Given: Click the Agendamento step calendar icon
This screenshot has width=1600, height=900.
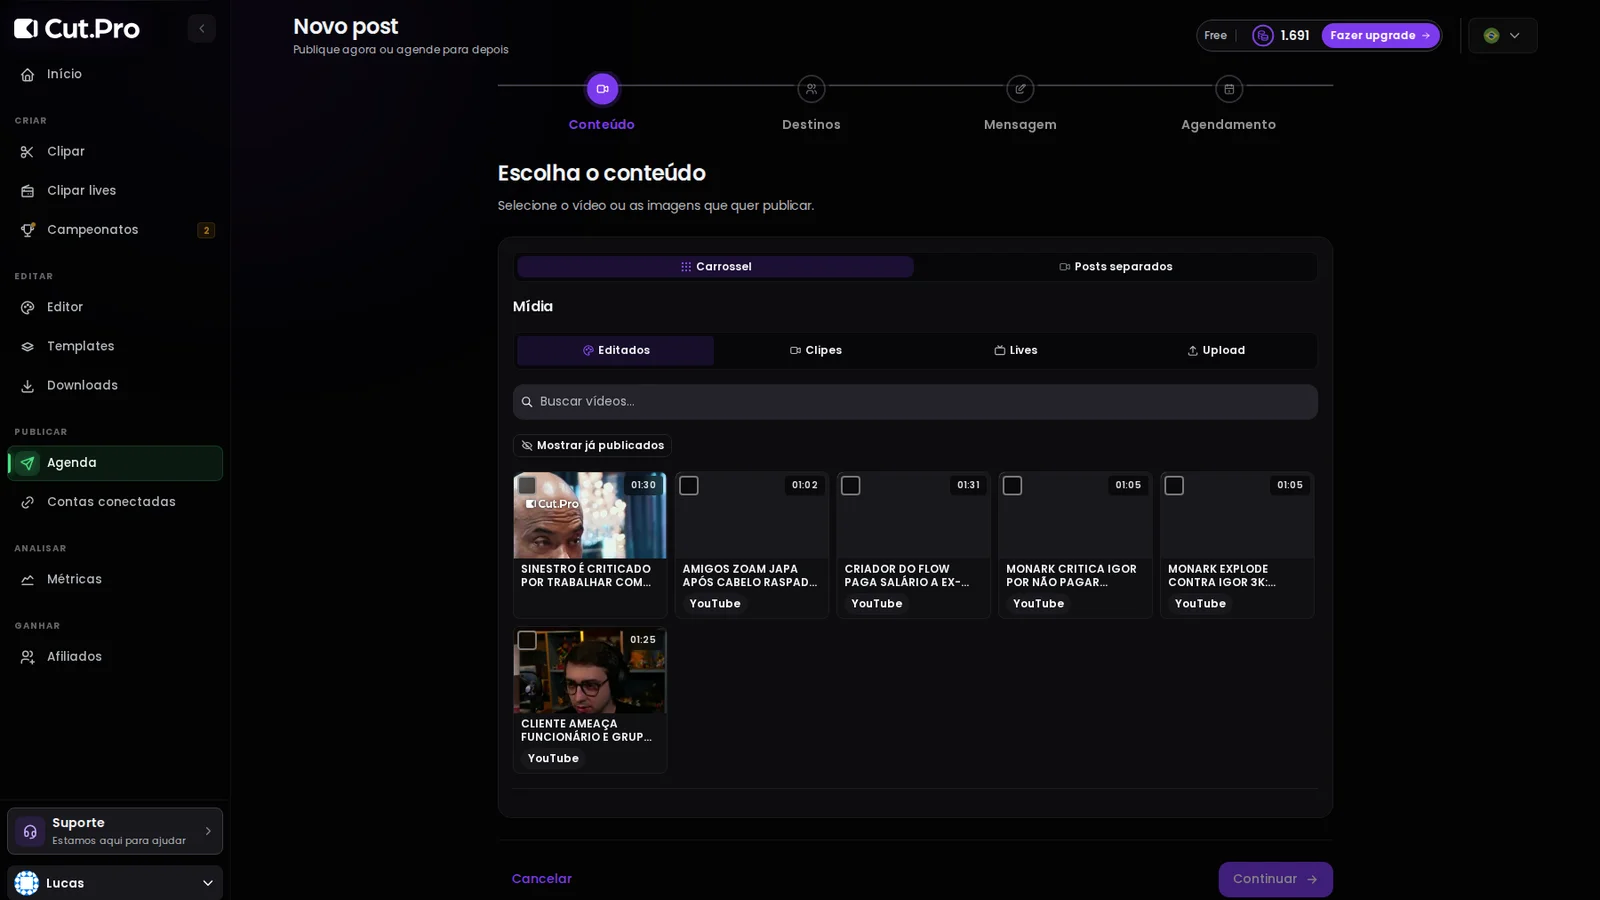Looking at the screenshot, I should pyautogui.click(x=1229, y=89).
